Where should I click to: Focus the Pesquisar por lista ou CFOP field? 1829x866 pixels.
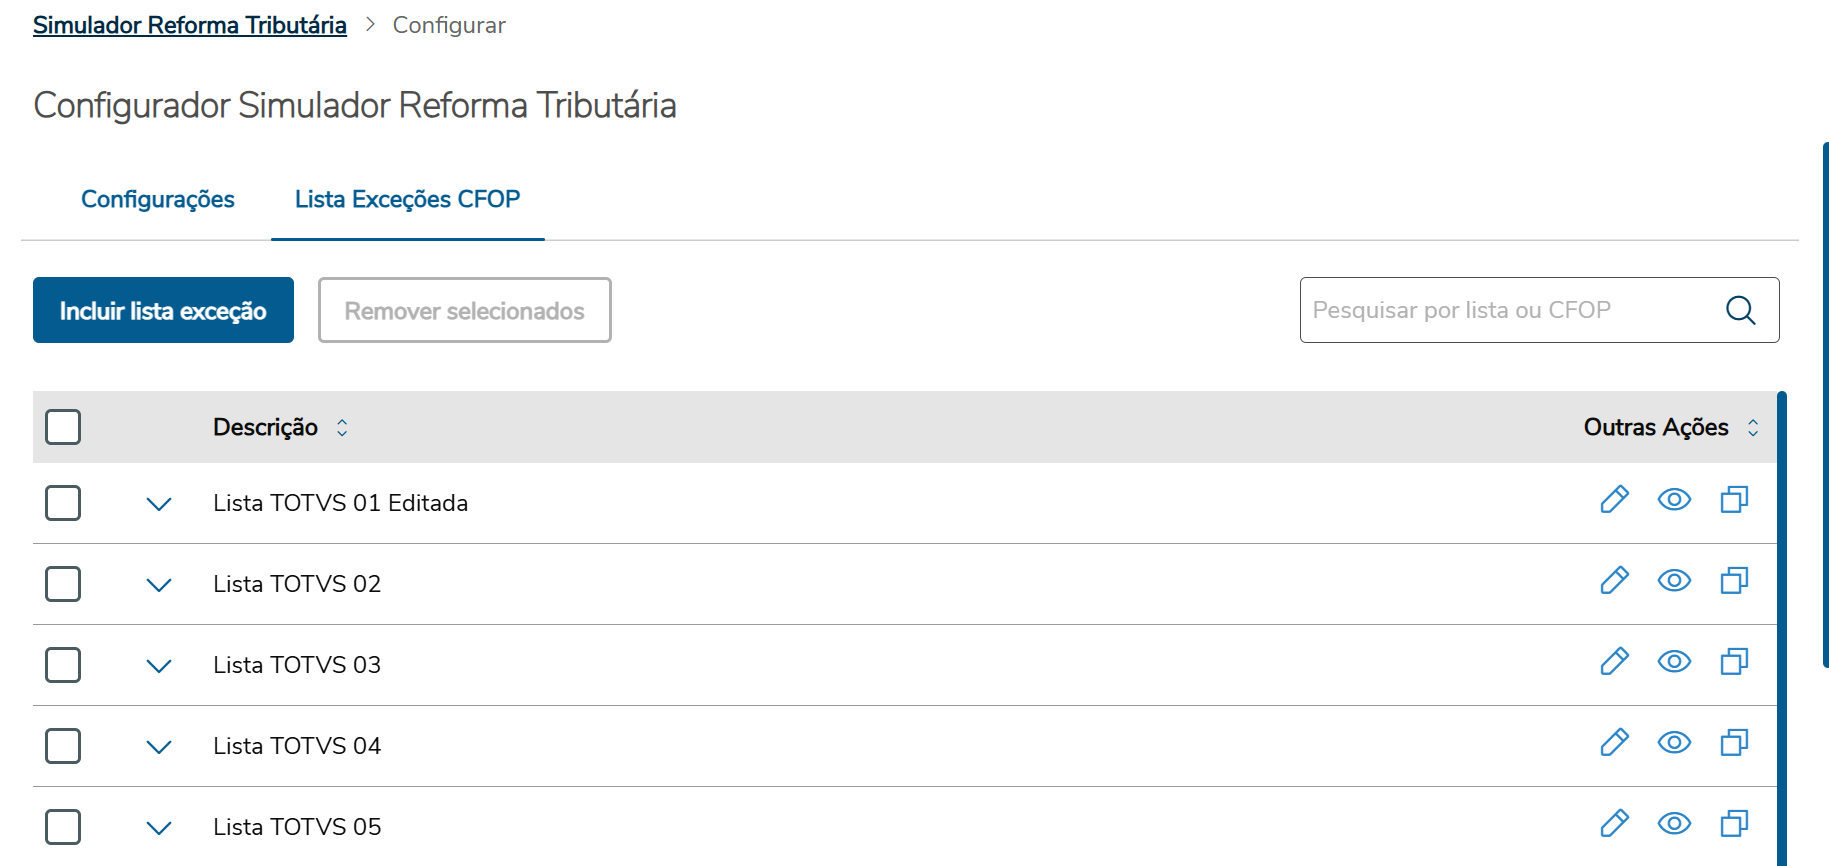(1510, 310)
